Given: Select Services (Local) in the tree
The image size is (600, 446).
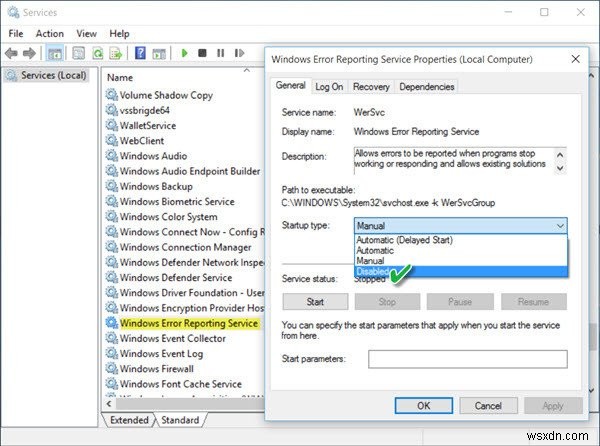Looking at the screenshot, I should (47, 75).
